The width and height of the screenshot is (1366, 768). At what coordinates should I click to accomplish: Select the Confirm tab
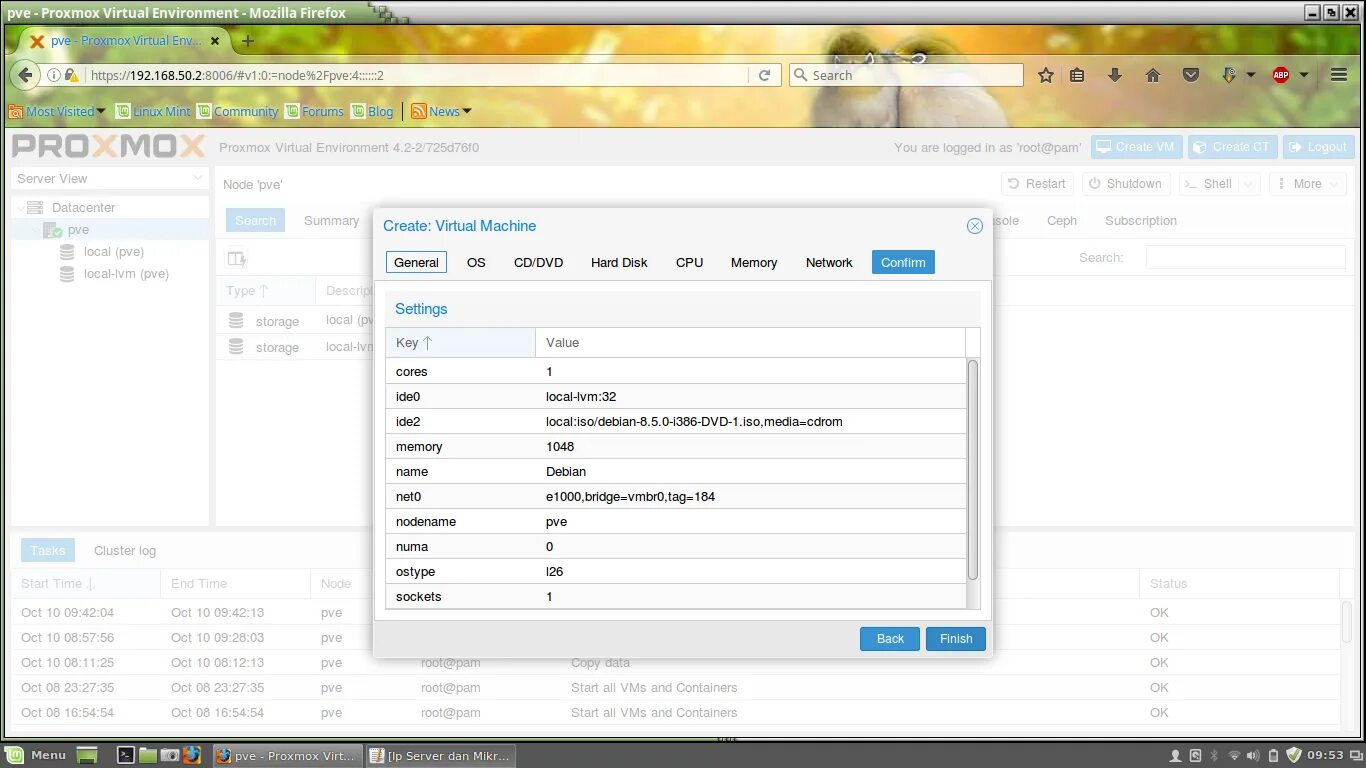903,262
